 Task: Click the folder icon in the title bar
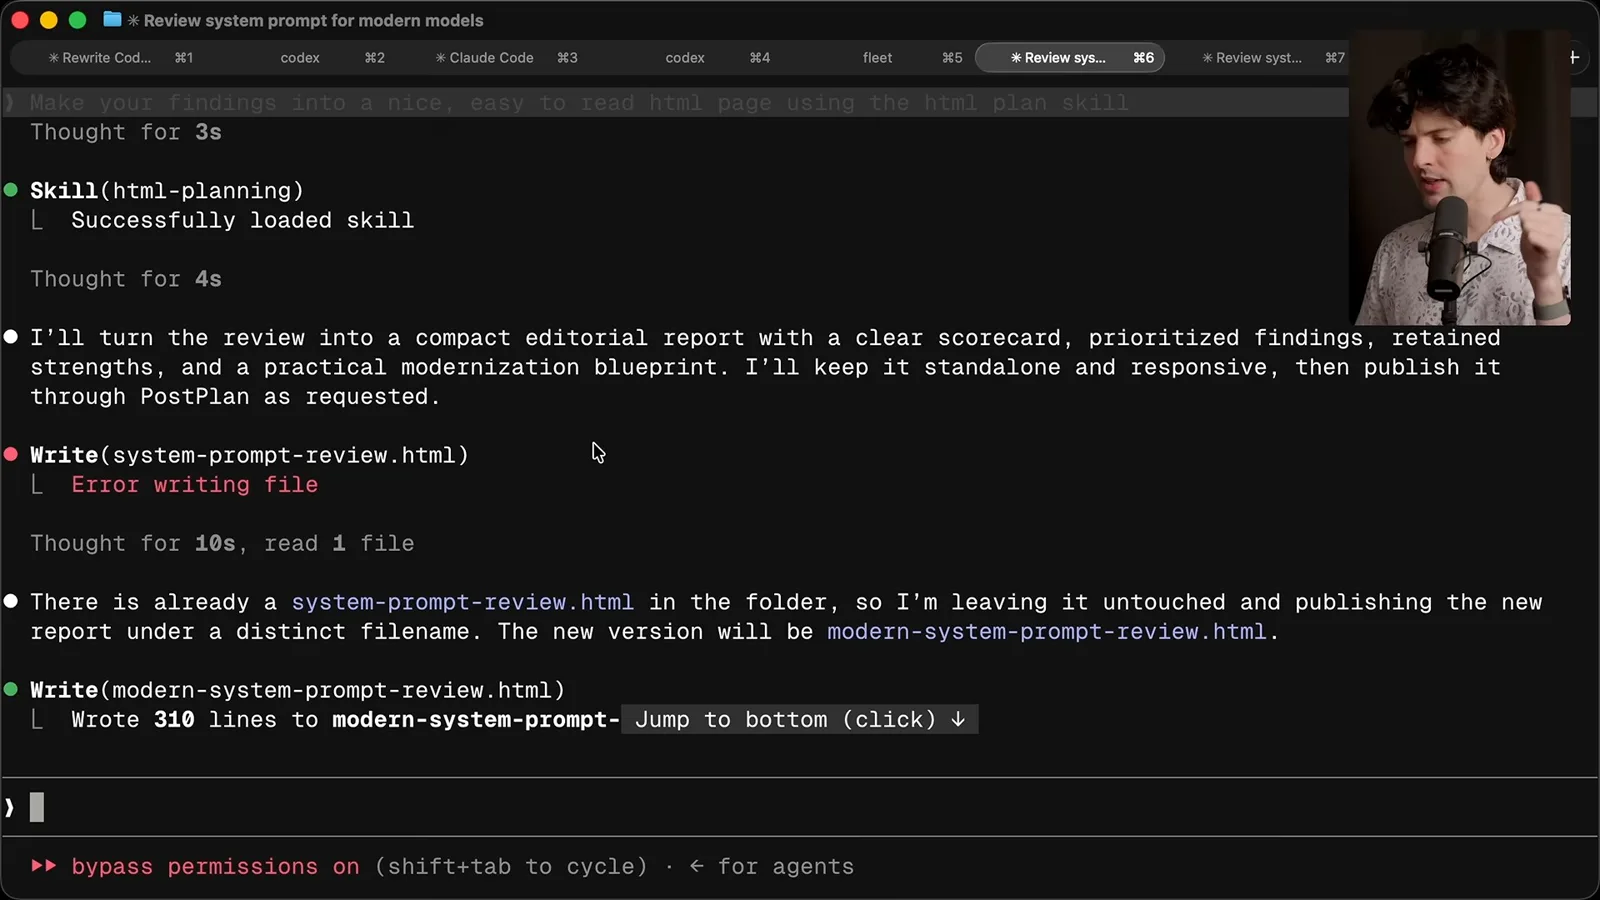pos(112,20)
